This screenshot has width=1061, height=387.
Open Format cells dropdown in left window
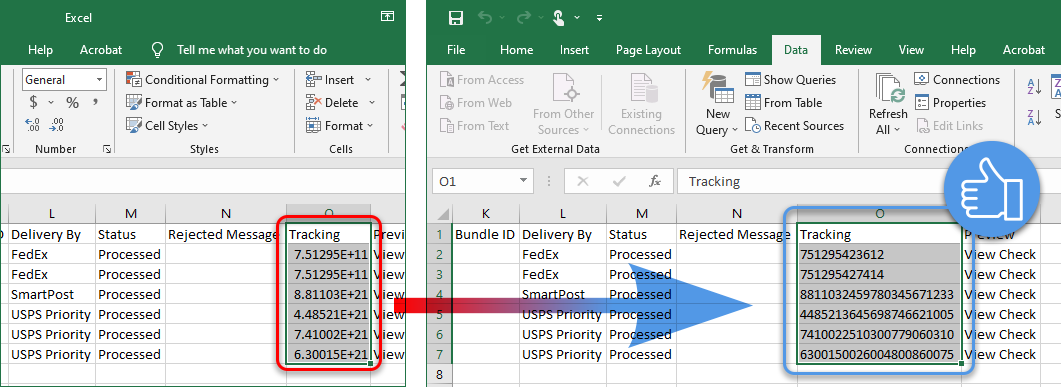point(371,126)
